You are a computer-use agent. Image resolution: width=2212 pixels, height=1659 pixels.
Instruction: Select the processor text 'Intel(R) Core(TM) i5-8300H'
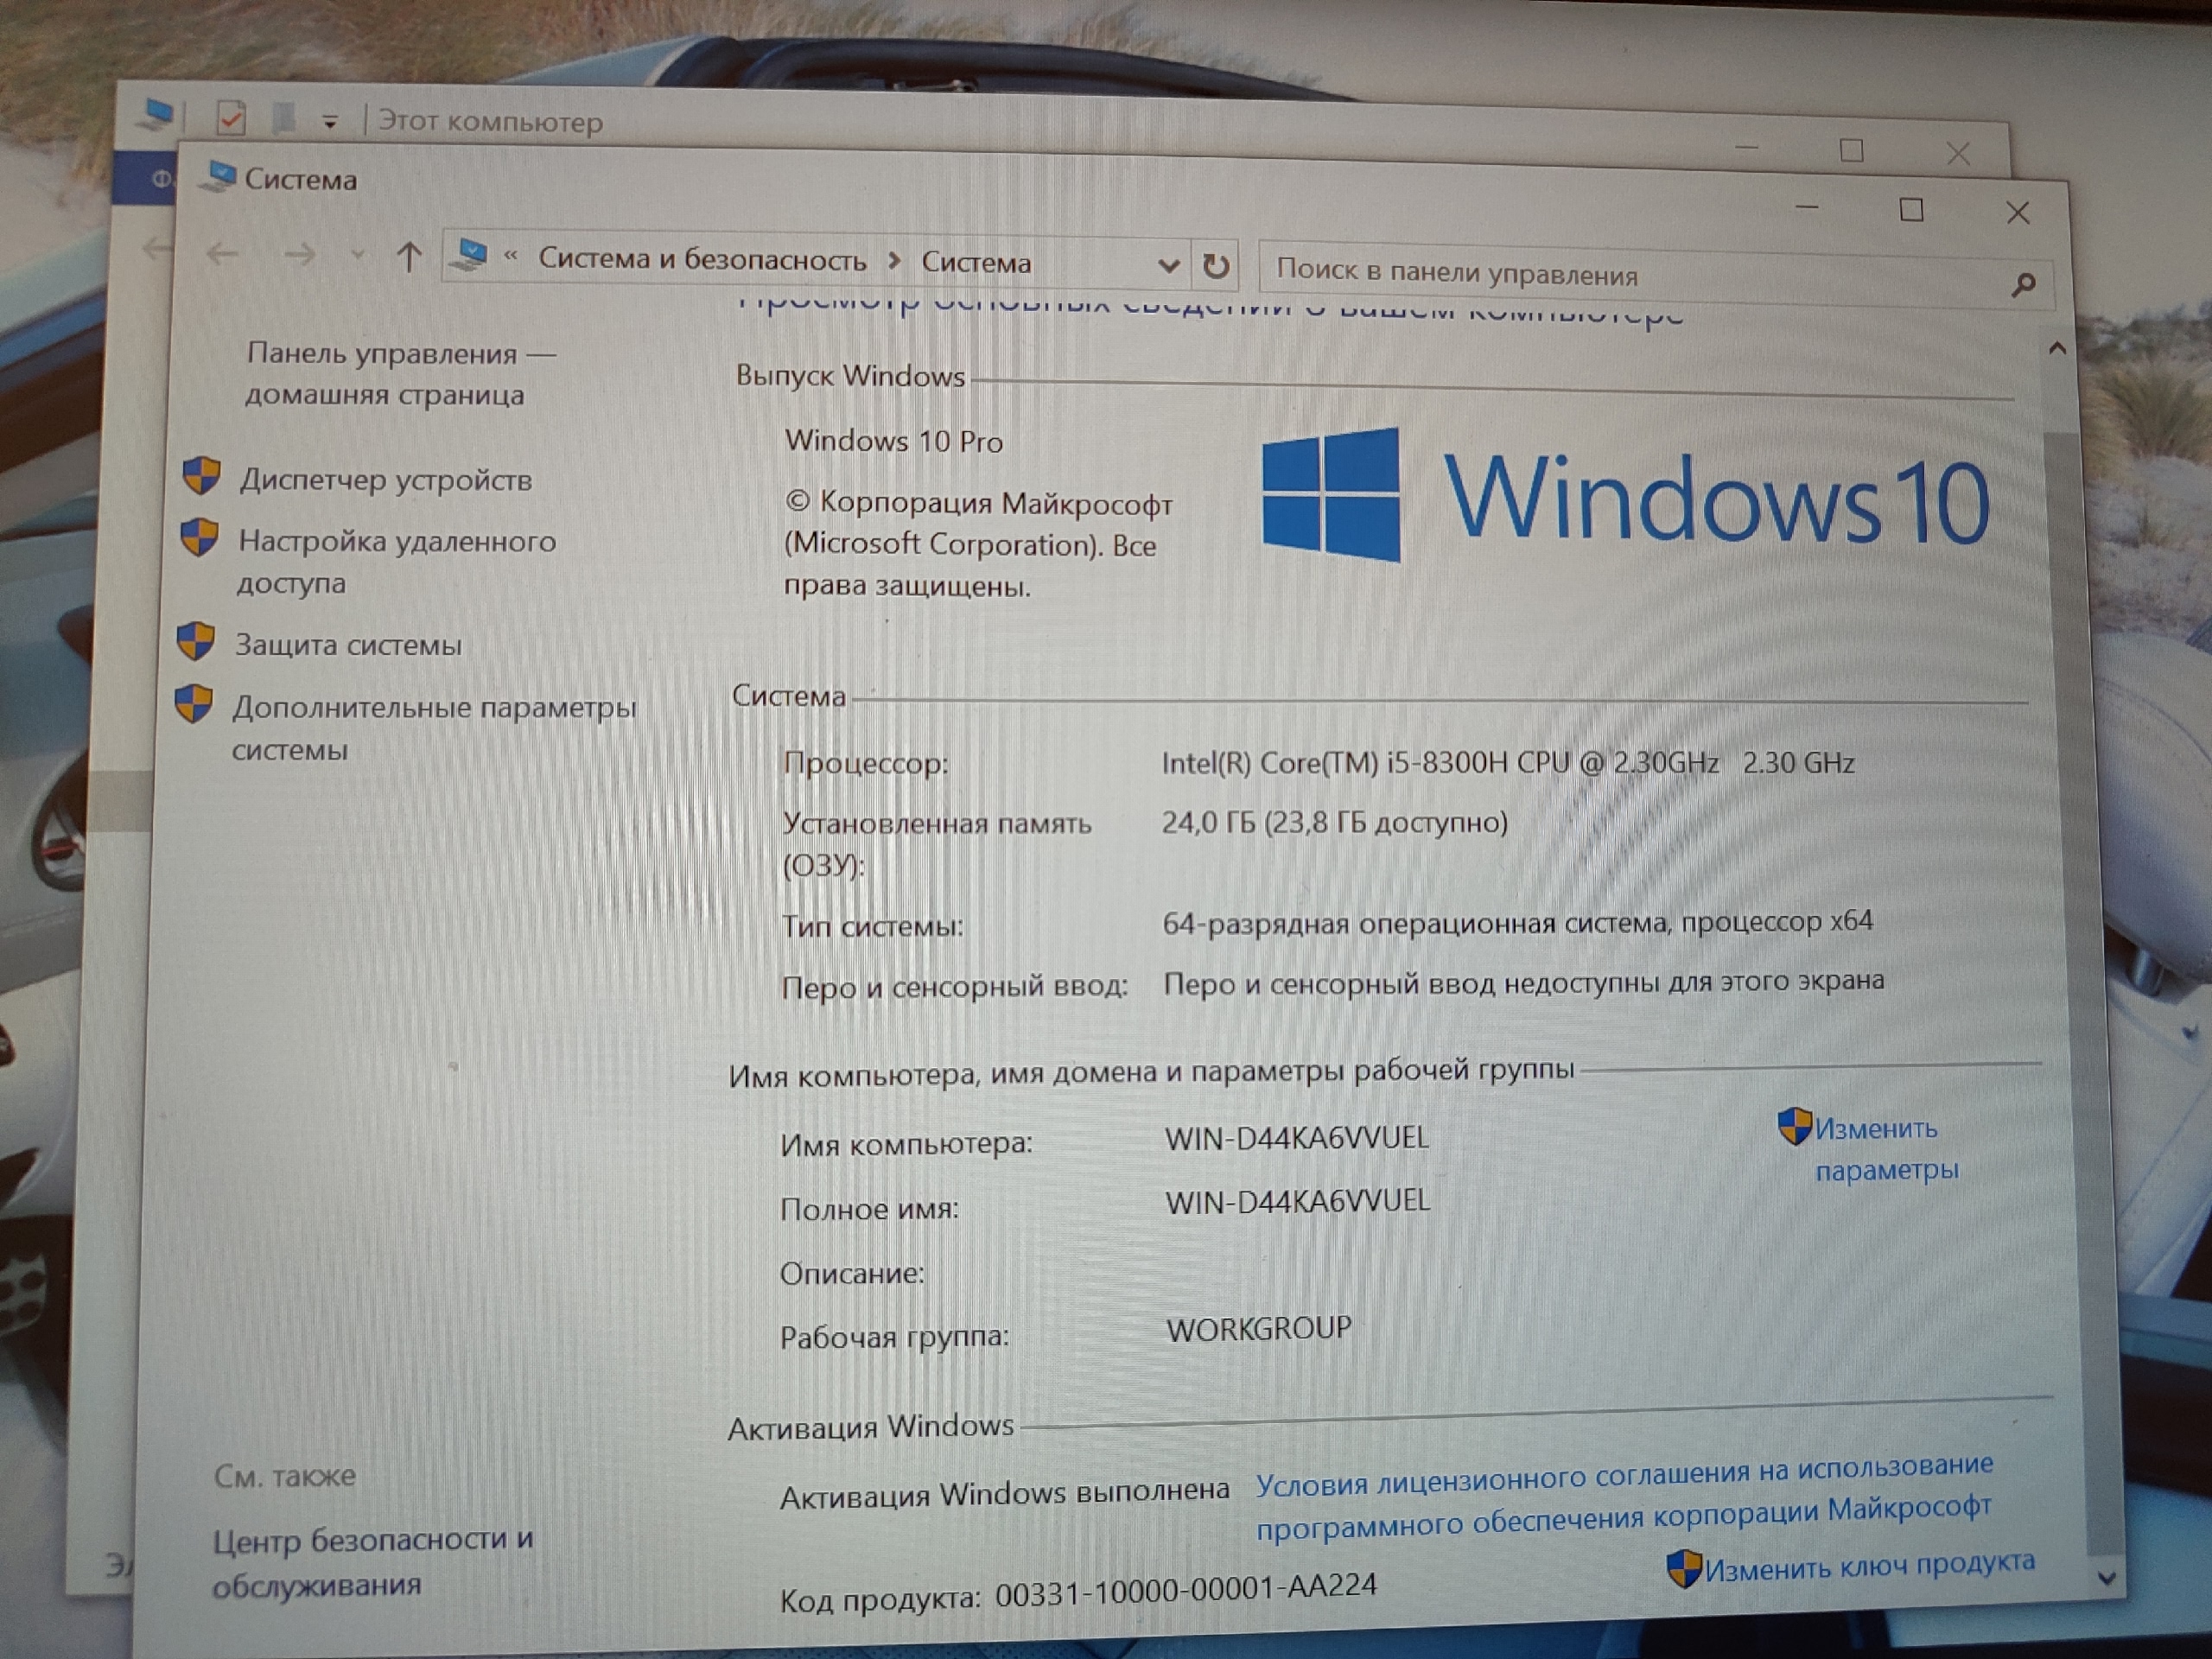1335,764
